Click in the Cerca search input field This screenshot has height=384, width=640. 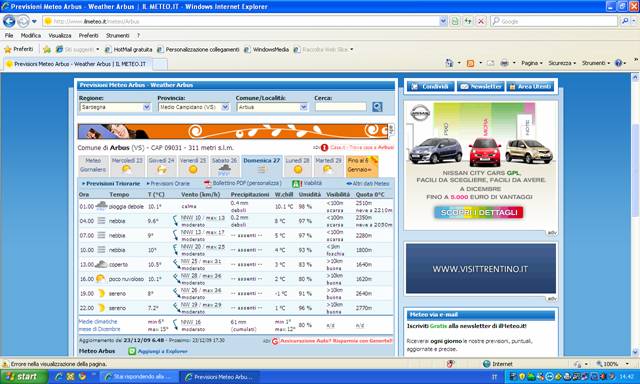[340, 107]
